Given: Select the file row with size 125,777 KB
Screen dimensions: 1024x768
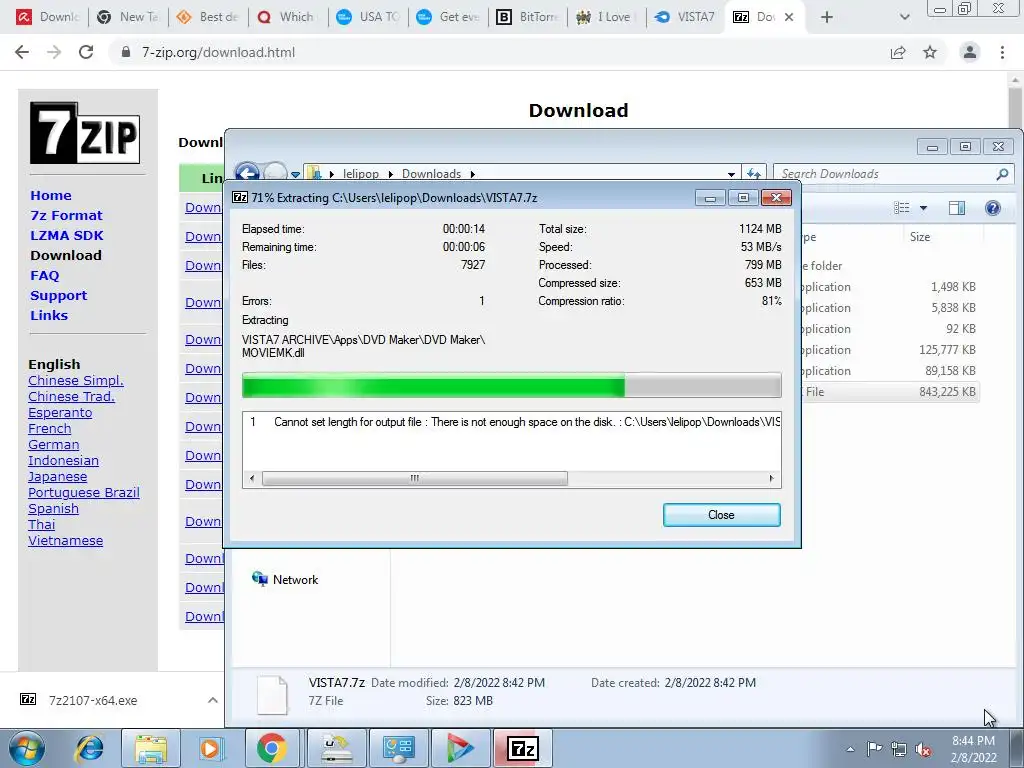Looking at the screenshot, I should tap(889, 349).
